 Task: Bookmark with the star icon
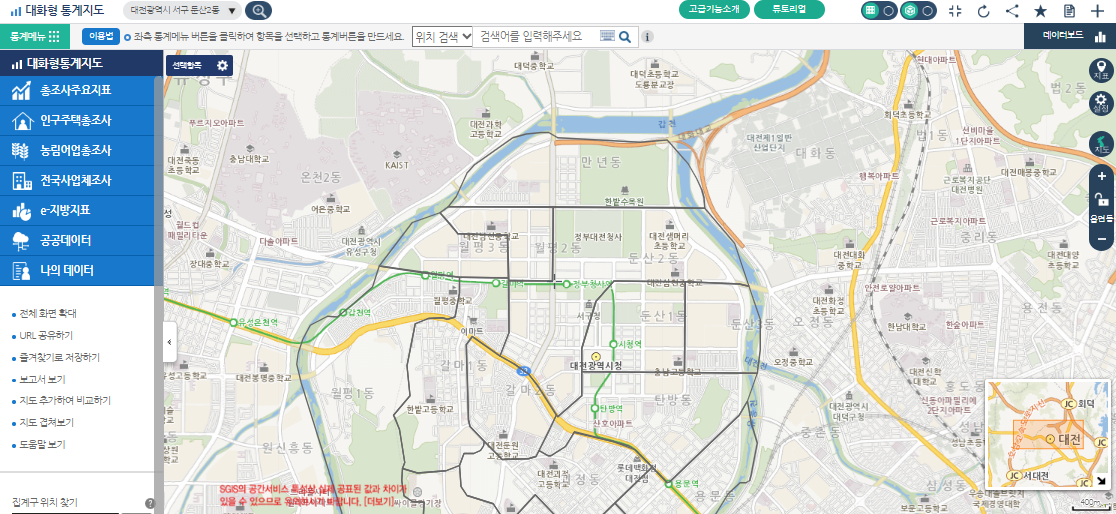[x=1040, y=11]
